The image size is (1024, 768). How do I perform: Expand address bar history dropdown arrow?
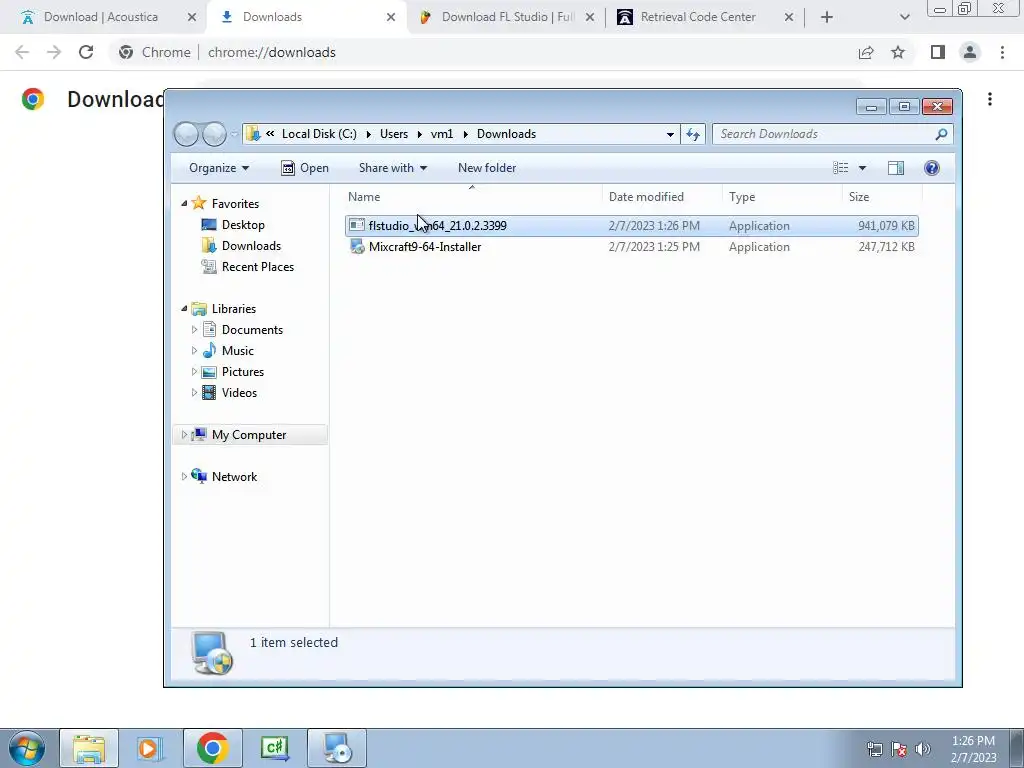[x=670, y=134]
